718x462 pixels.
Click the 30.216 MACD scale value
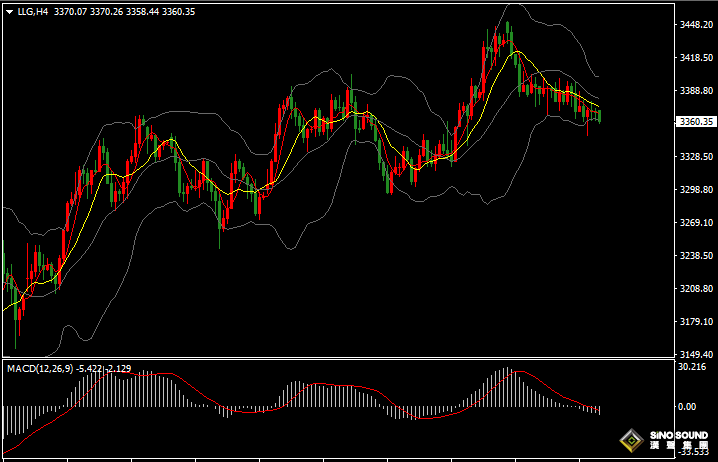click(691, 368)
